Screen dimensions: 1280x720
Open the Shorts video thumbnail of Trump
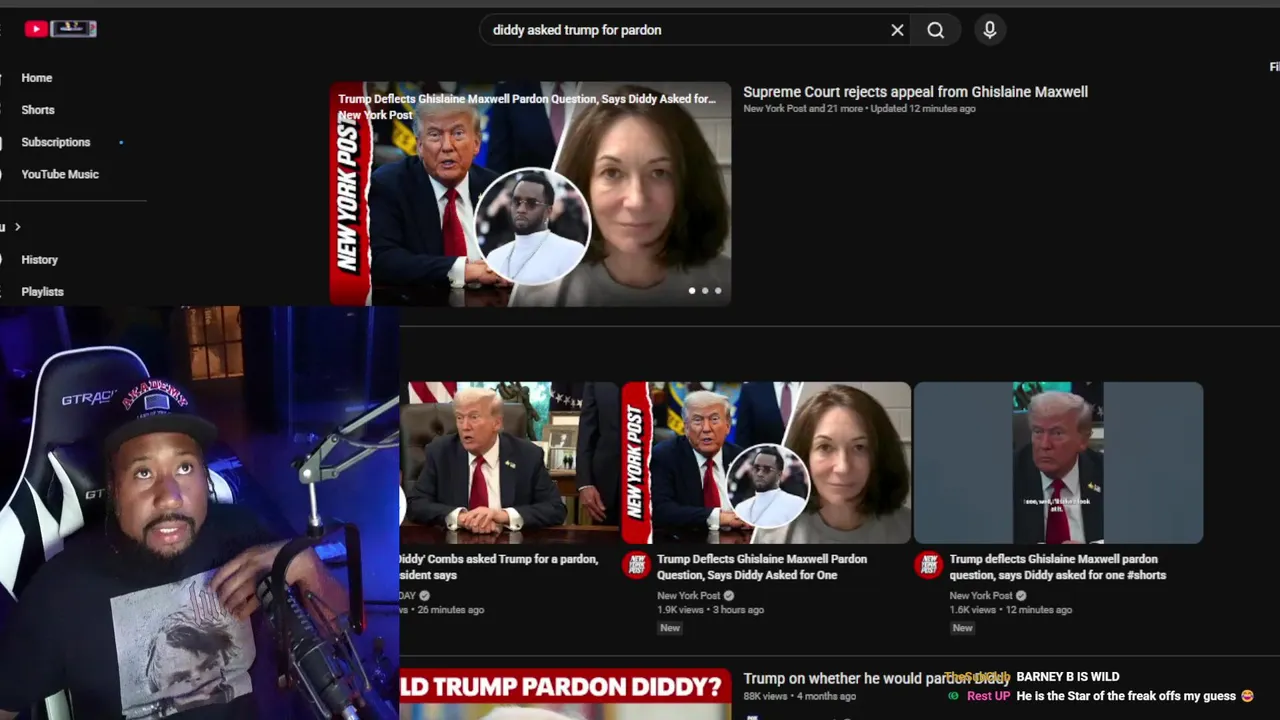(x=1058, y=463)
